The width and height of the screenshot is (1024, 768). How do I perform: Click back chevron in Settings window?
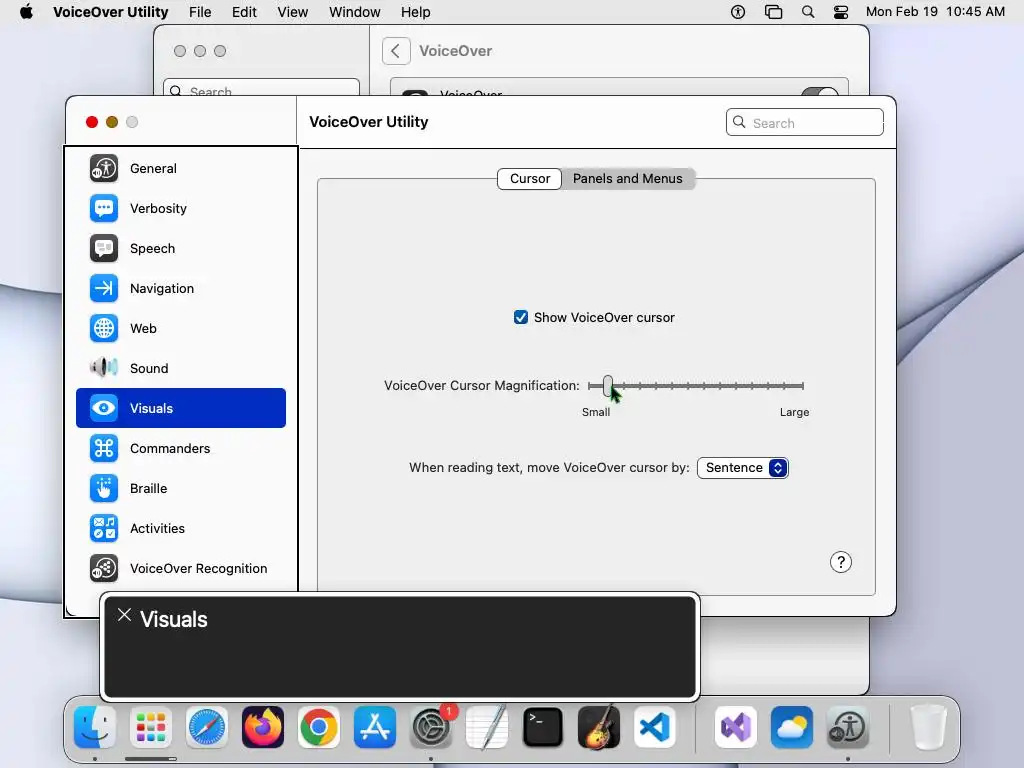pyautogui.click(x=396, y=51)
